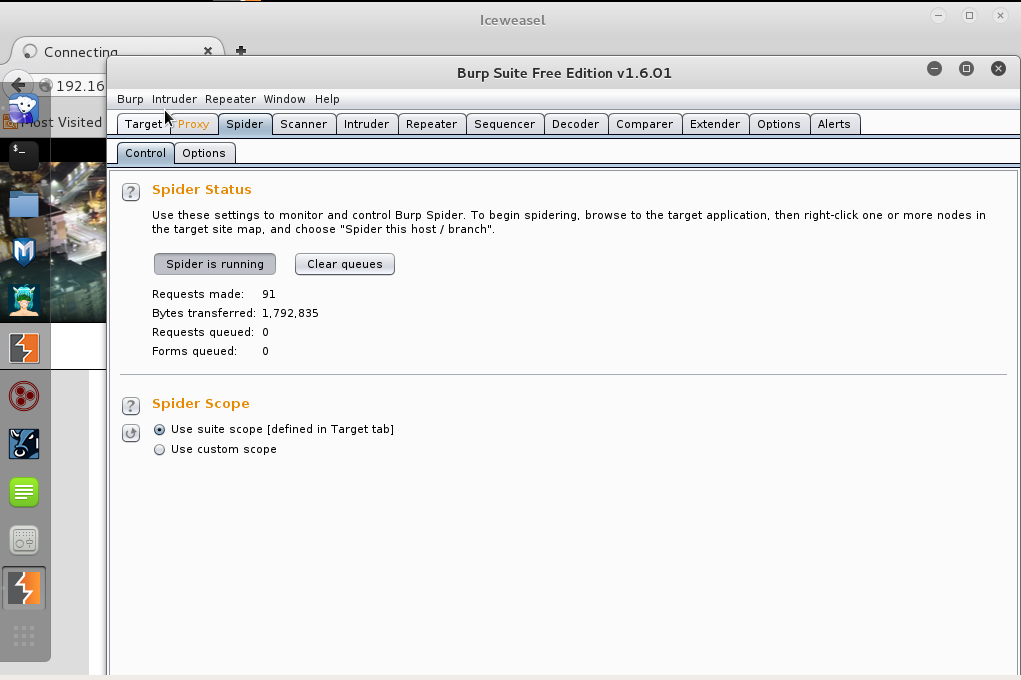Screen dimensions: 1021x680
Task: Launch Armitage from the dock
Action: pyautogui.click(x=24, y=299)
